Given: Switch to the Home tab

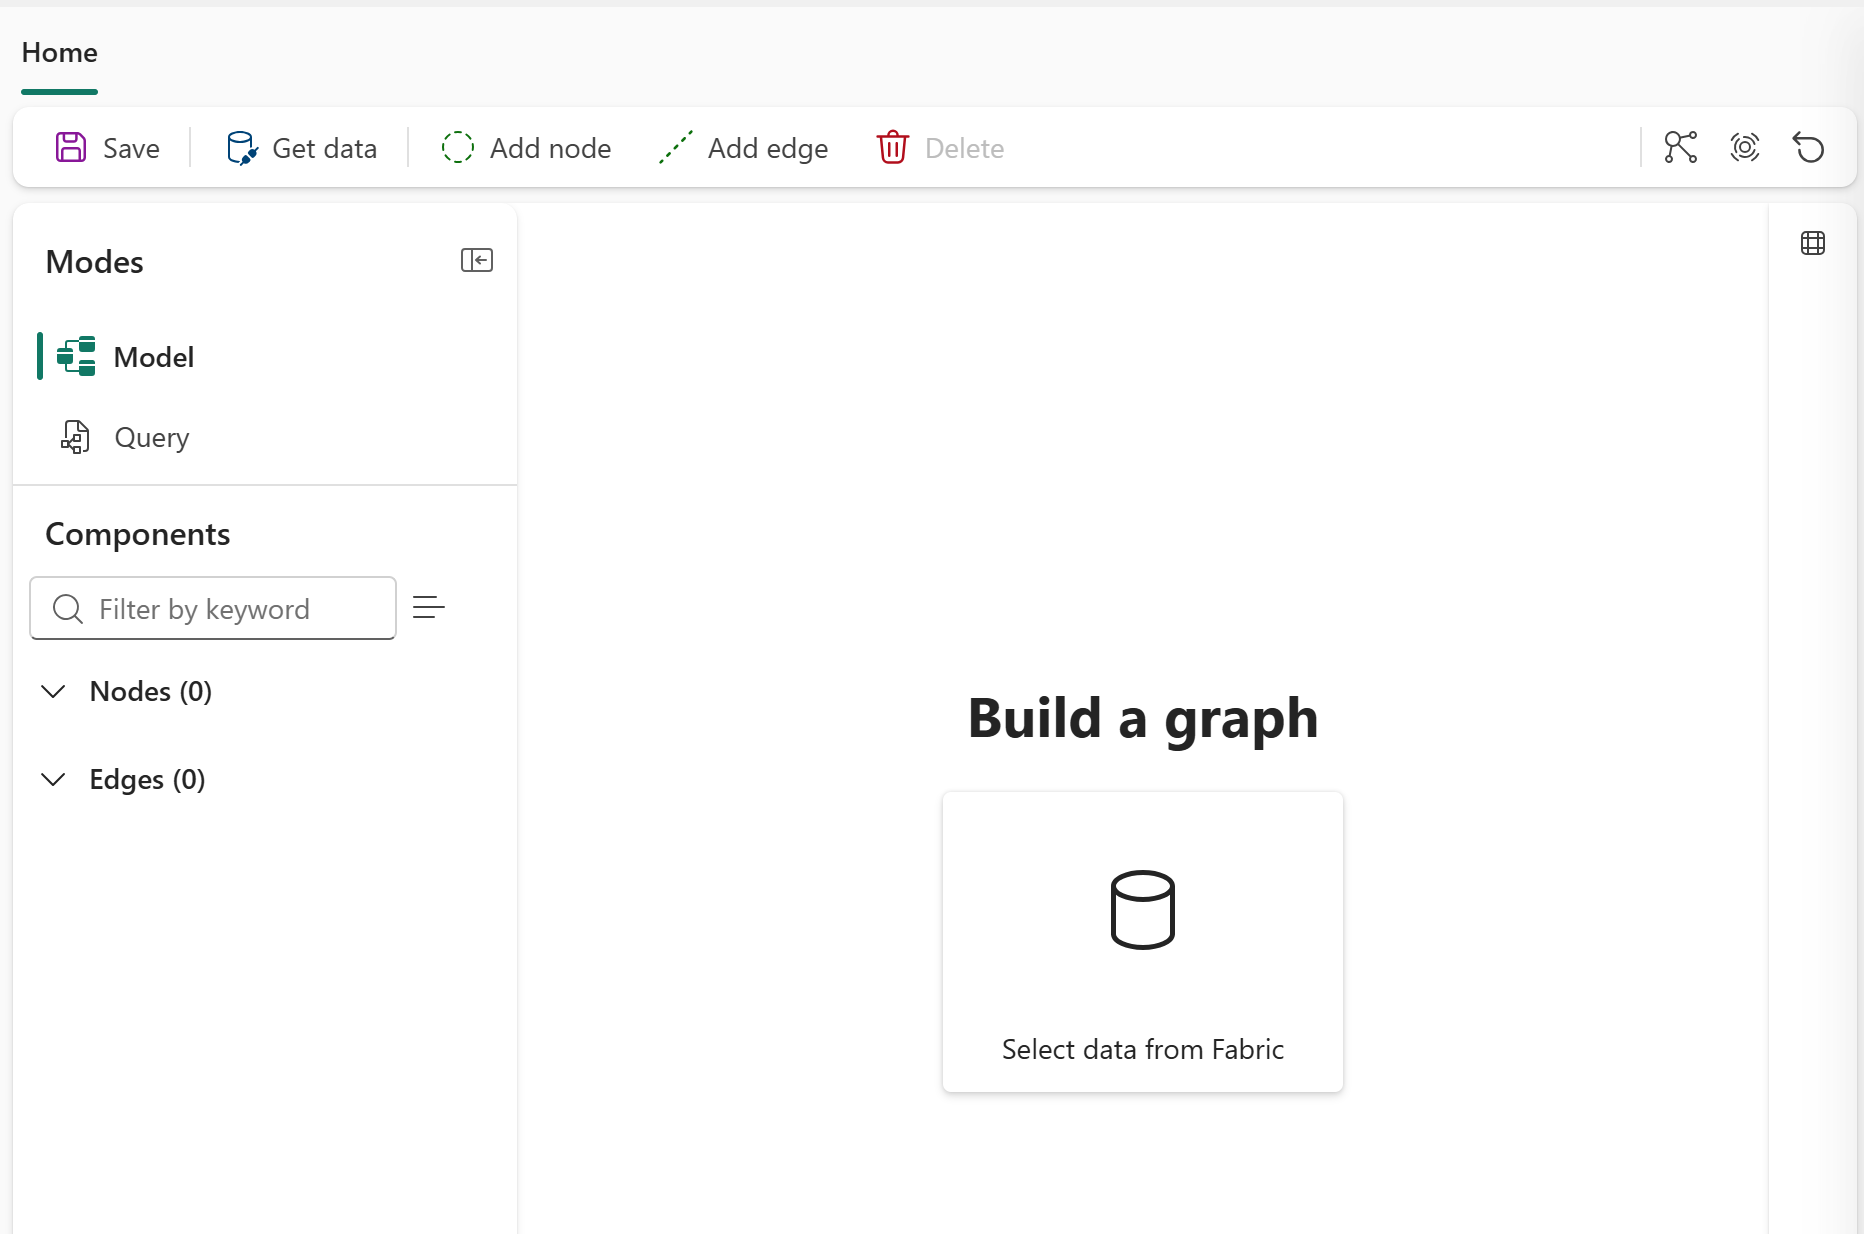Looking at the screenshot, I should pyautogui.click(x=60, y=53).
